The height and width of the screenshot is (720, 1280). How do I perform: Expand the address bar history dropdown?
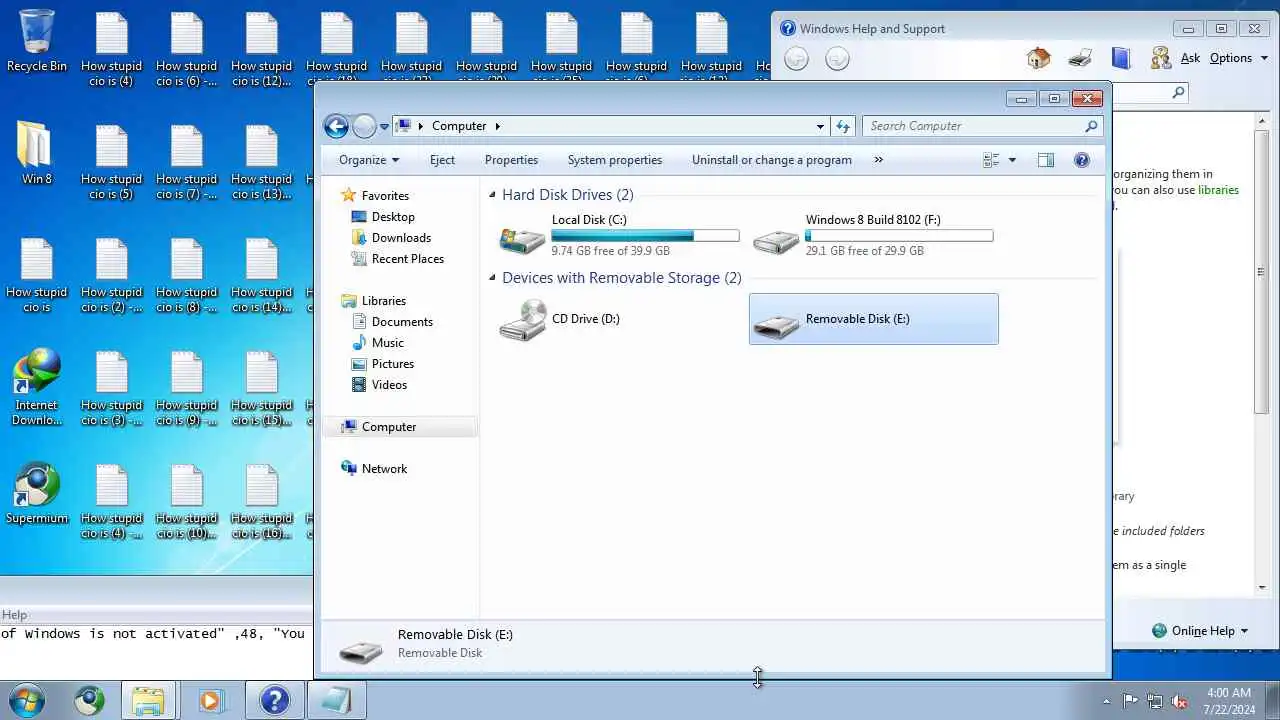(820, 126)
